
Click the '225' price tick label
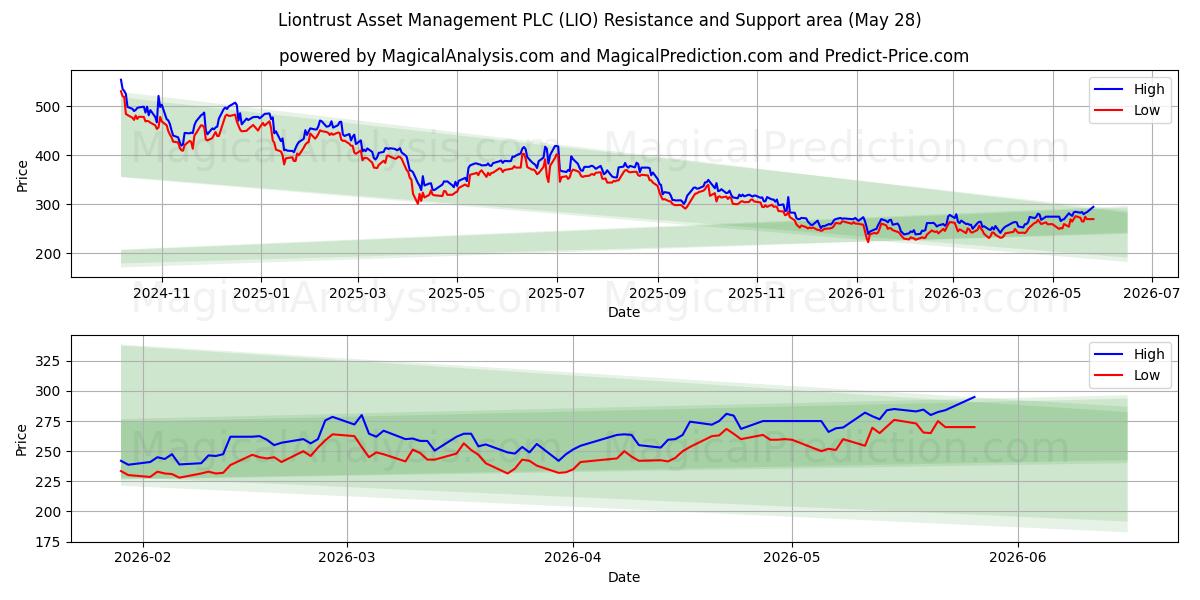[50, 482]
